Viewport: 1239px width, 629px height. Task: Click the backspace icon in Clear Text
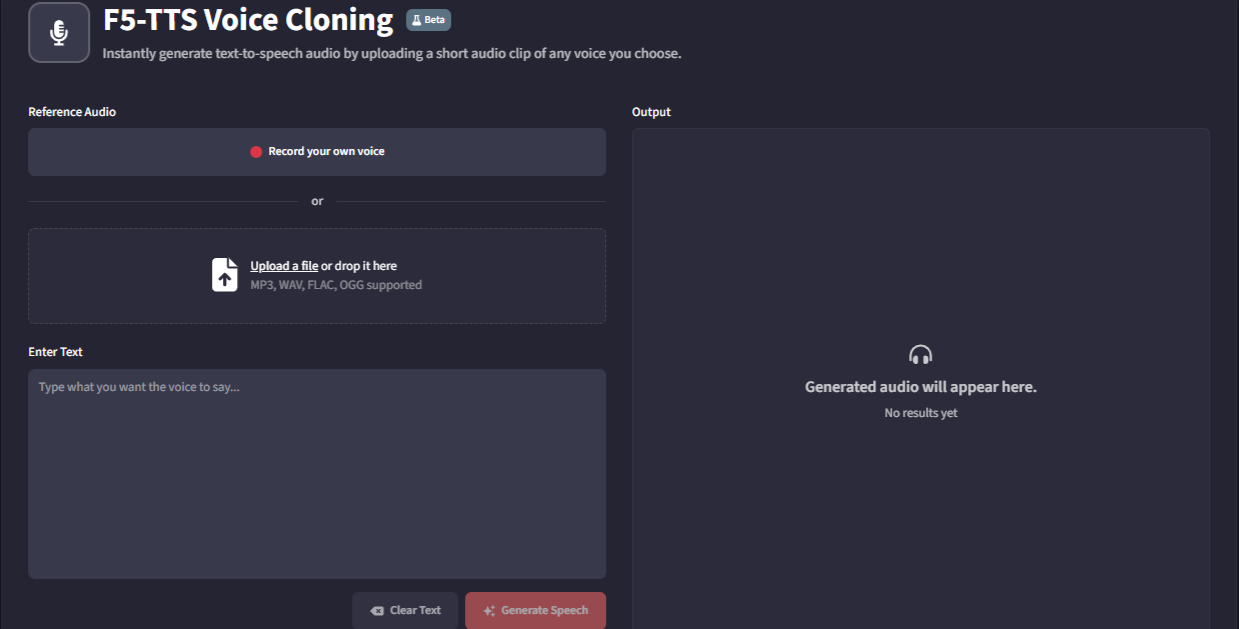pos(377,611)
